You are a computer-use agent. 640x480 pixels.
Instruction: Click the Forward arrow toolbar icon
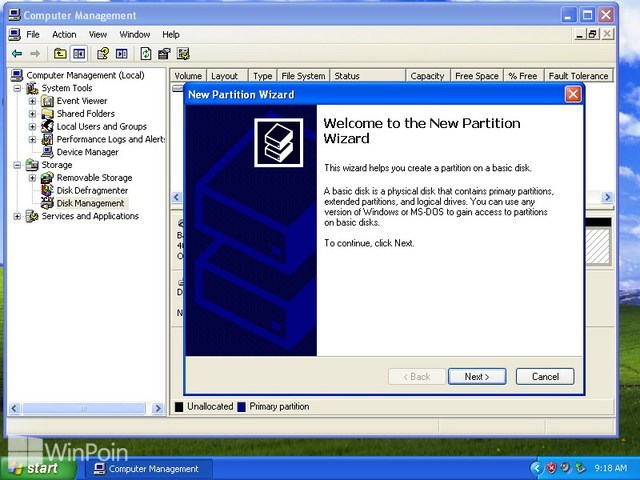coord(35,53)
